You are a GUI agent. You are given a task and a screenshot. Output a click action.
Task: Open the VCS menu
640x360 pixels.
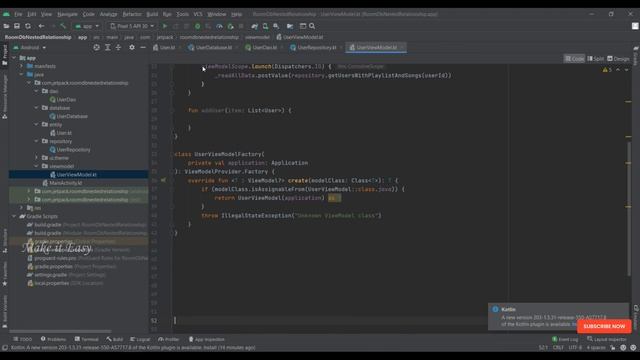(x=198, y=14)
